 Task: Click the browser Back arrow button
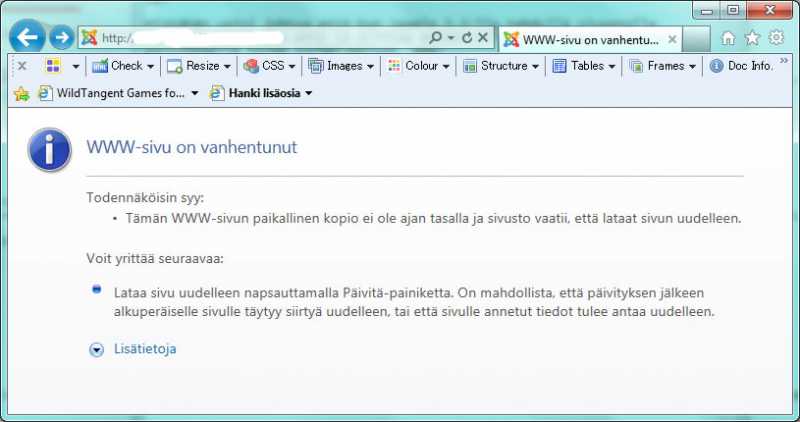click(29, 38)
